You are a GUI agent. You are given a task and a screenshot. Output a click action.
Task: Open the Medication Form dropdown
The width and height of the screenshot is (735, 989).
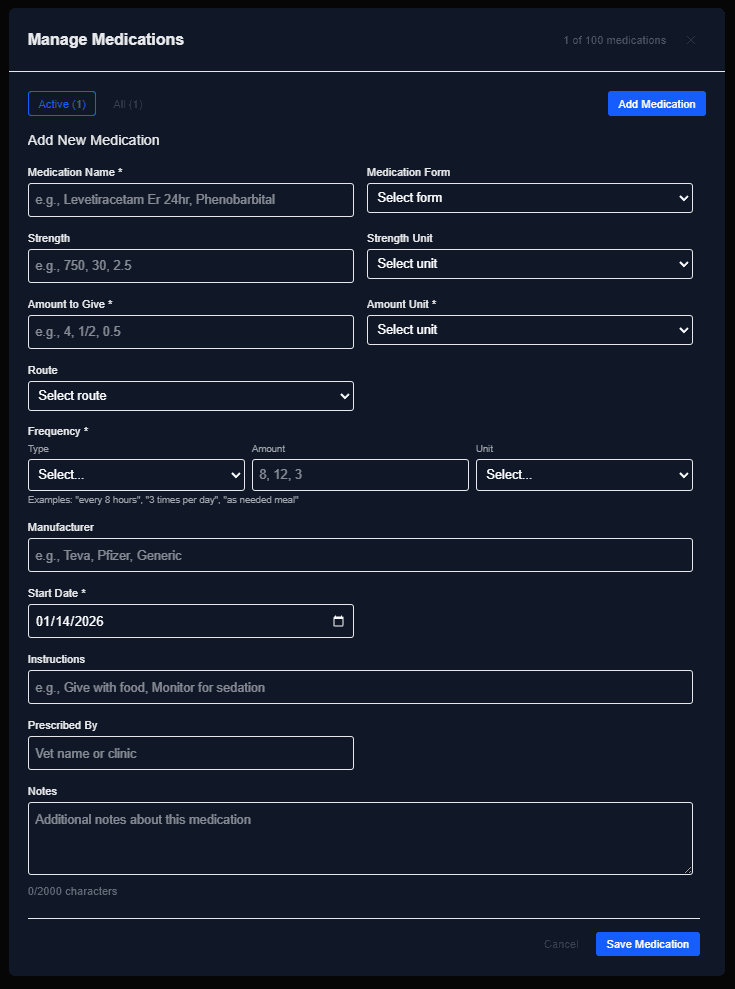(529, 198)
